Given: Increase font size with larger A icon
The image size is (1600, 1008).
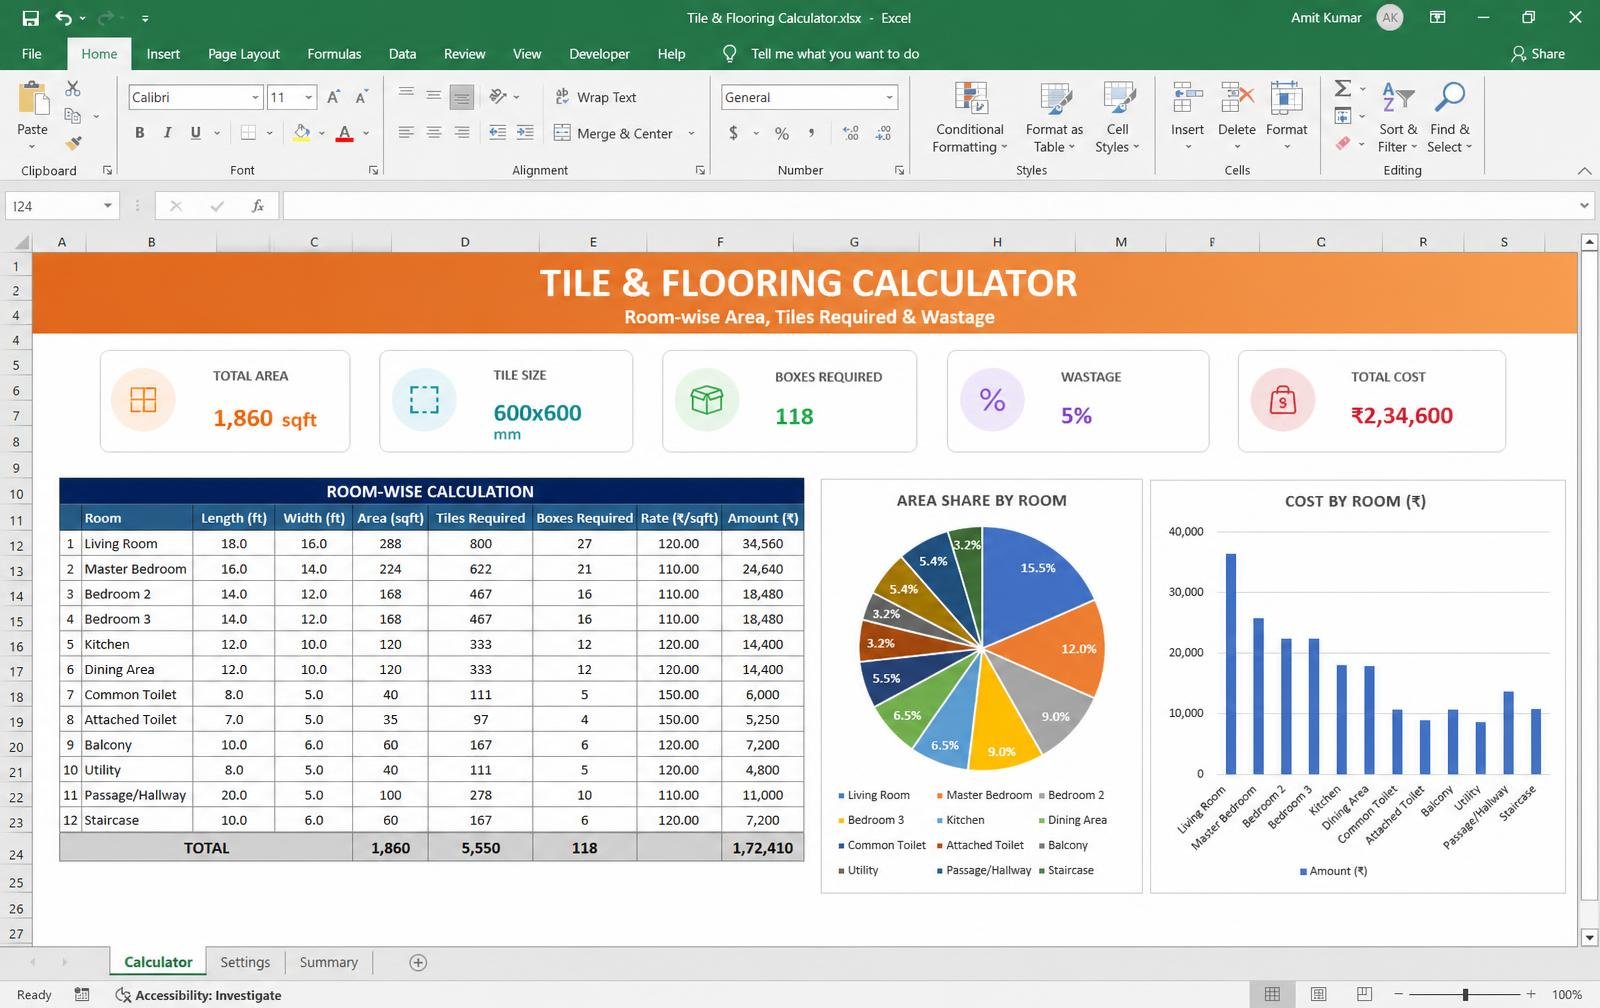Looking at the screenshot, I should tap(334, 97).
